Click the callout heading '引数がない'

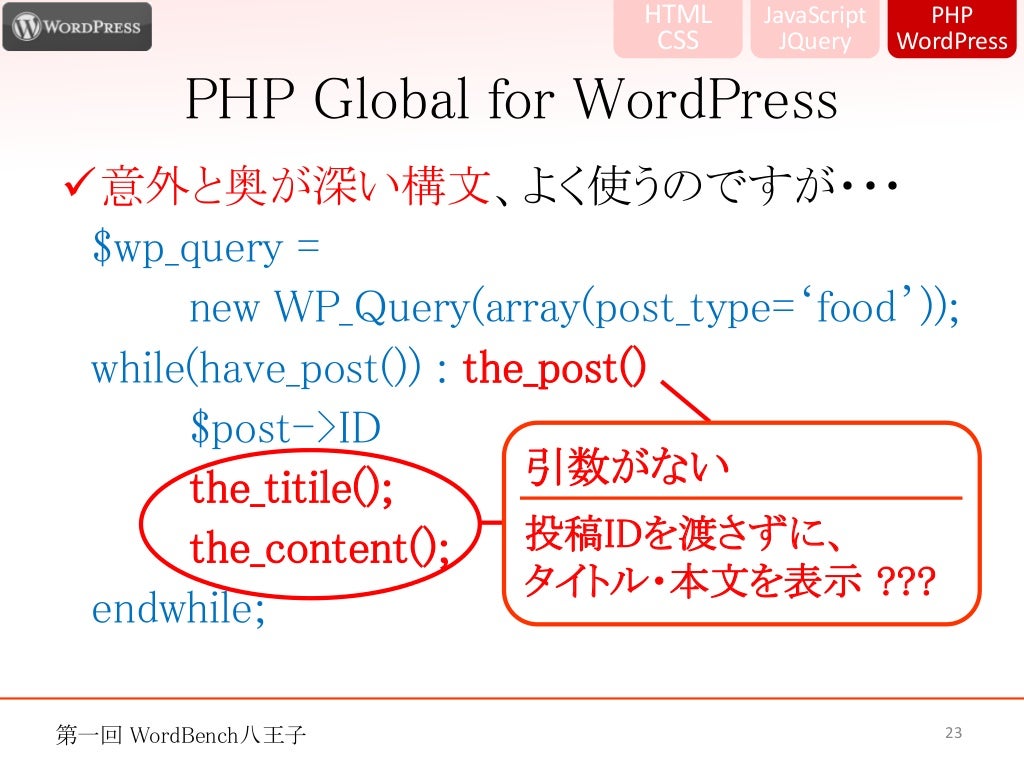[627, 466]
